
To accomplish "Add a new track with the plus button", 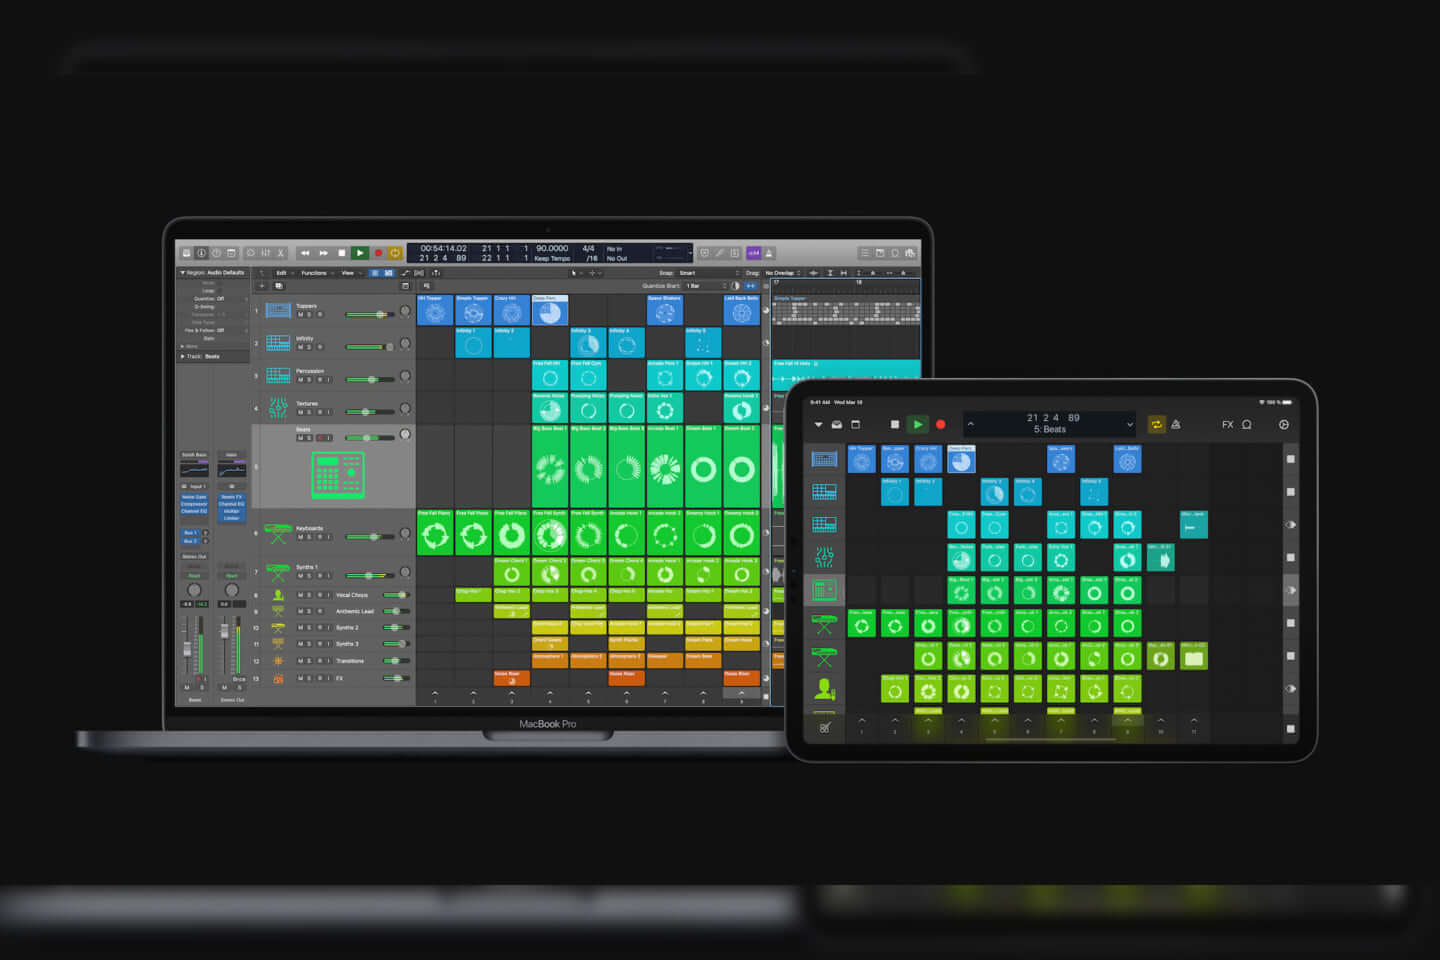I will click(x=262, y=286).
